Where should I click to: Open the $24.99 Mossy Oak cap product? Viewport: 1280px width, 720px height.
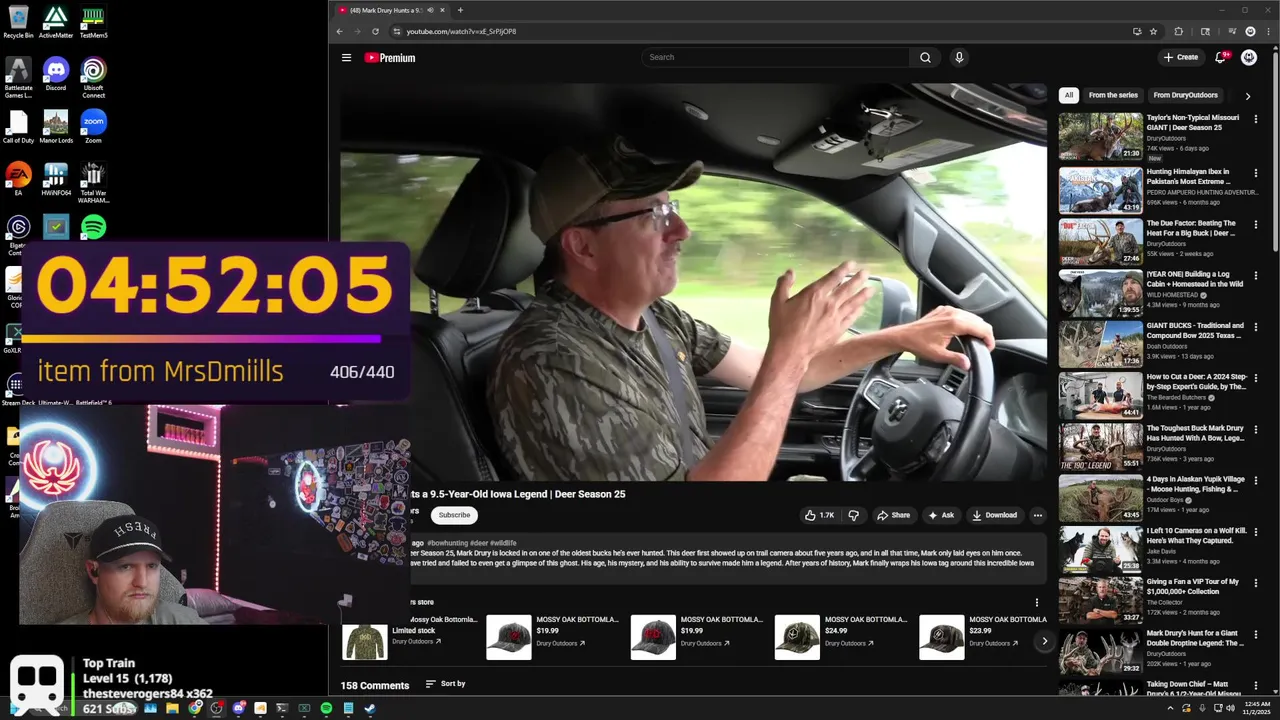[797, 638]
